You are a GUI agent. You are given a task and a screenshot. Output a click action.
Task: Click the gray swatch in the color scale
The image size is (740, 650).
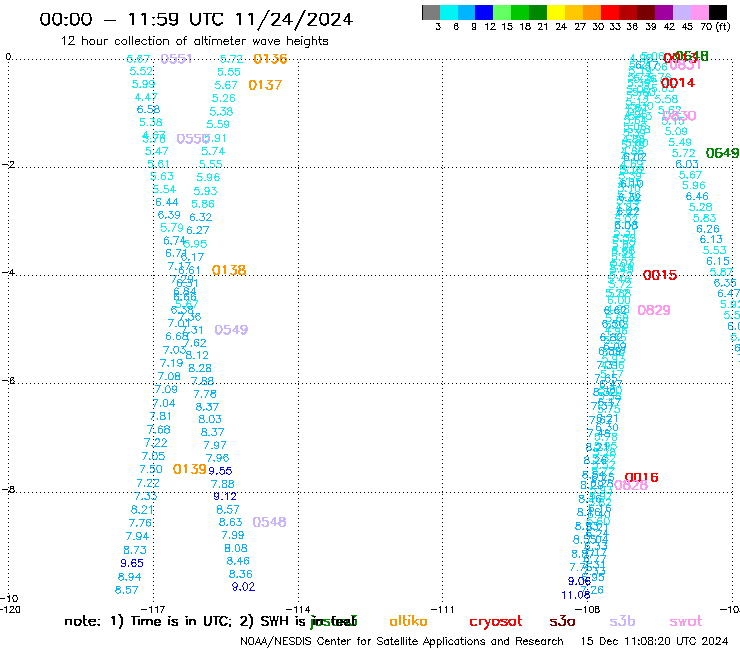431,12
